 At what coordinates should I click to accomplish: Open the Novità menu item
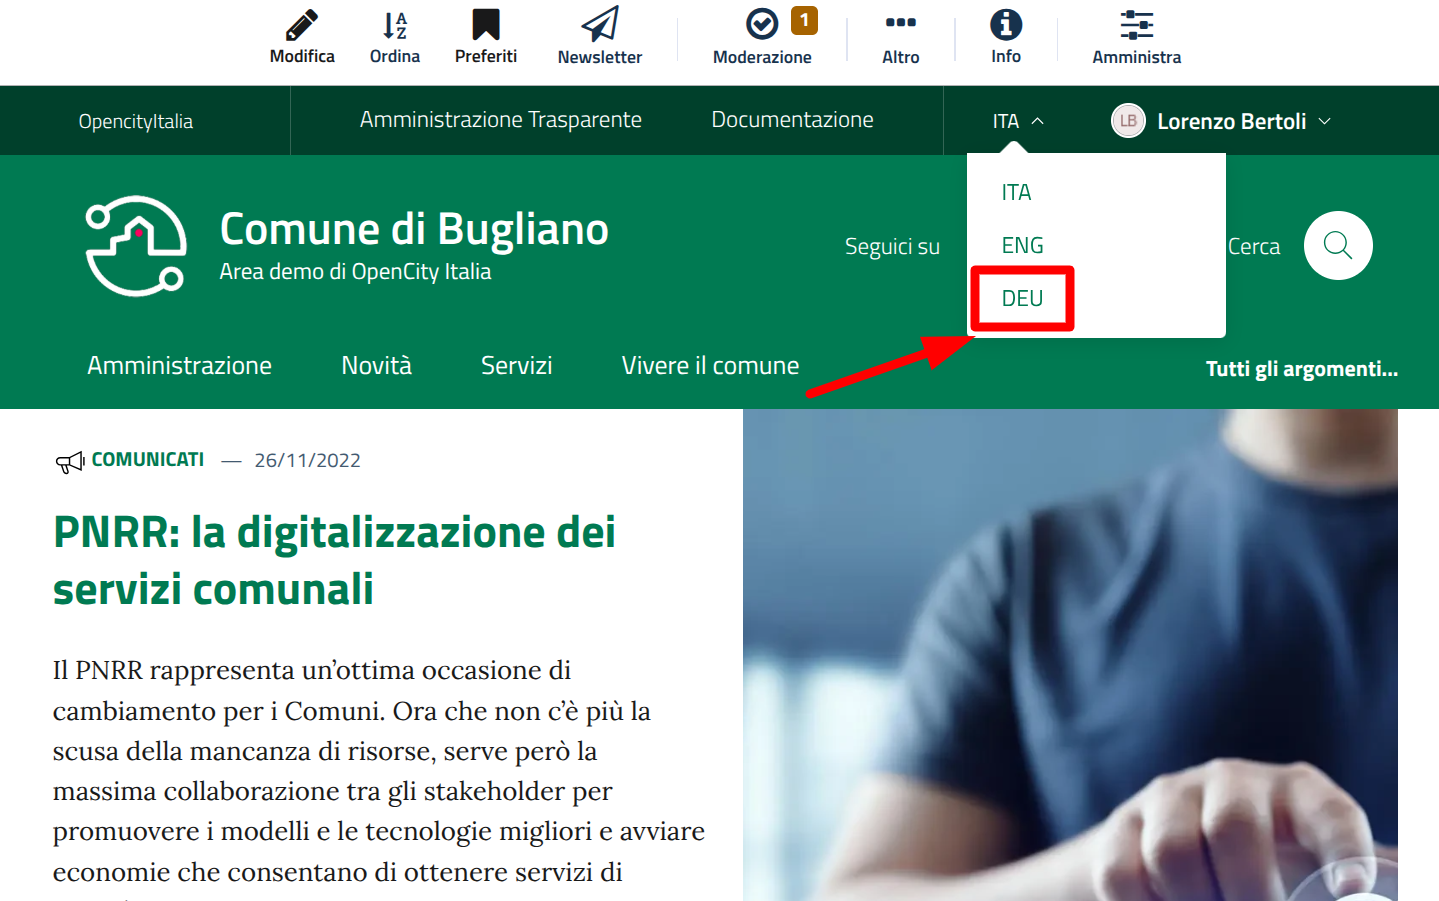(x=376, y=366)
